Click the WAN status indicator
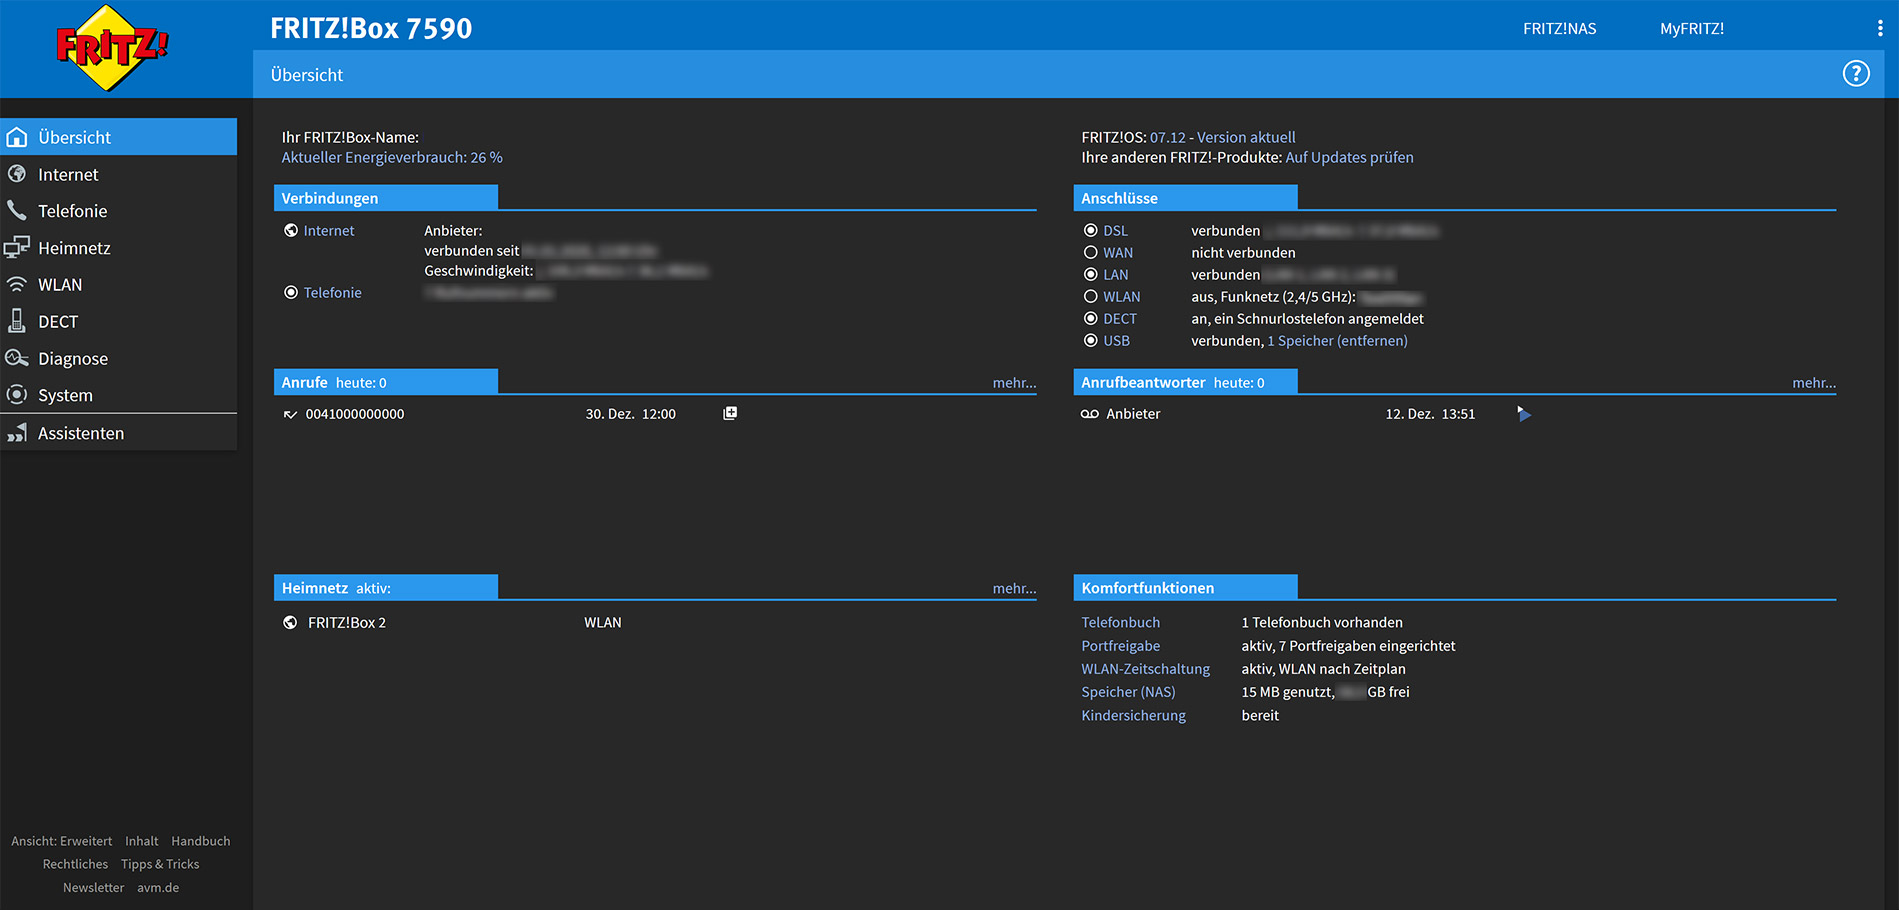The width and height of the screenshot is (1899, 910). click(1091, 253)
